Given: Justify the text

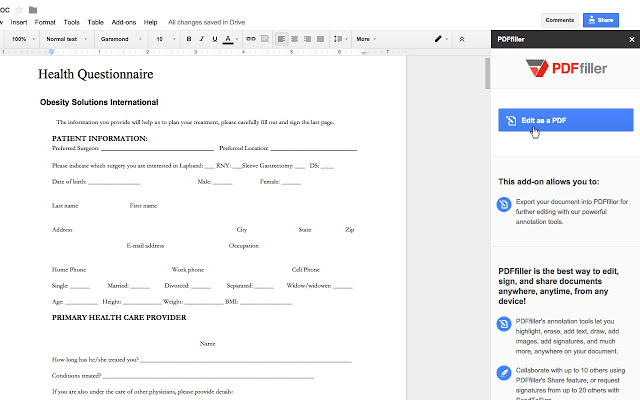Looking at the screenshot, I should point(320,39).
